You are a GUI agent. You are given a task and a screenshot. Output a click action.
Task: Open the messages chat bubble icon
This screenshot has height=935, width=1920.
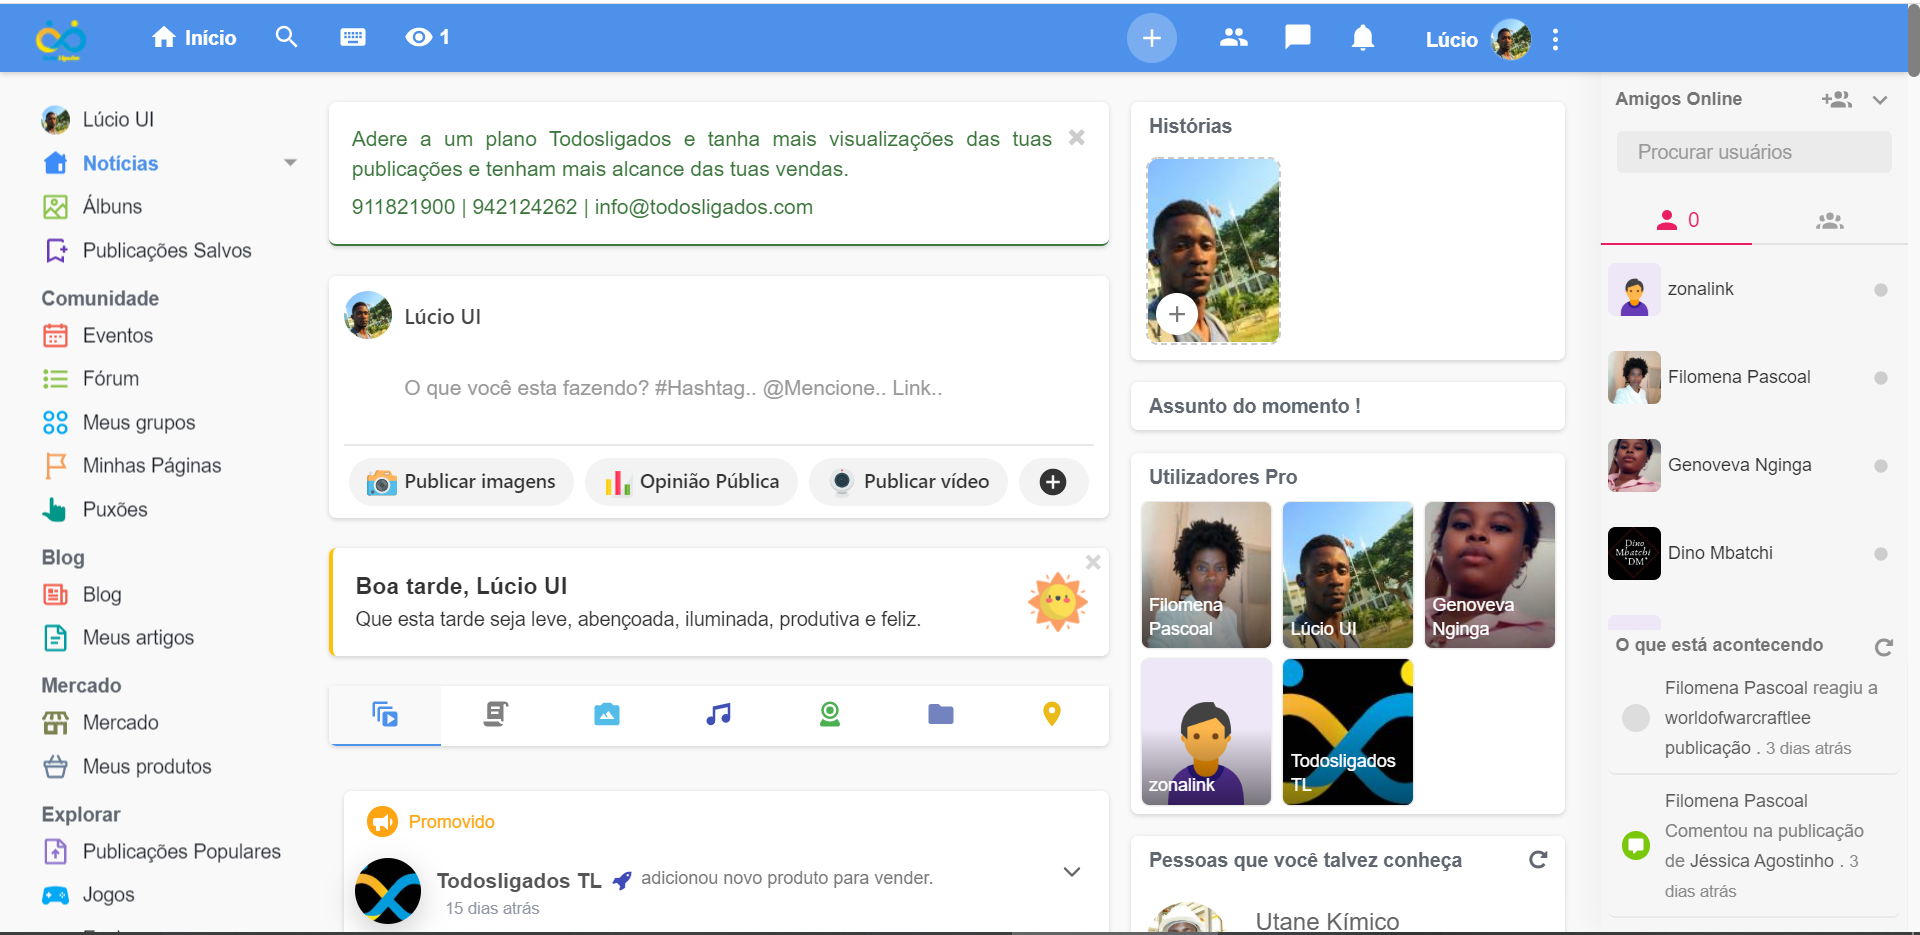click(x=1297, y=38)
